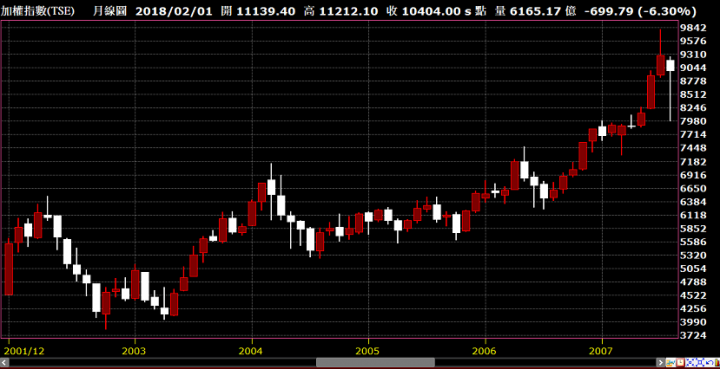Click the 7980 price axis label
Screen dimensions: 720x369
693,121
